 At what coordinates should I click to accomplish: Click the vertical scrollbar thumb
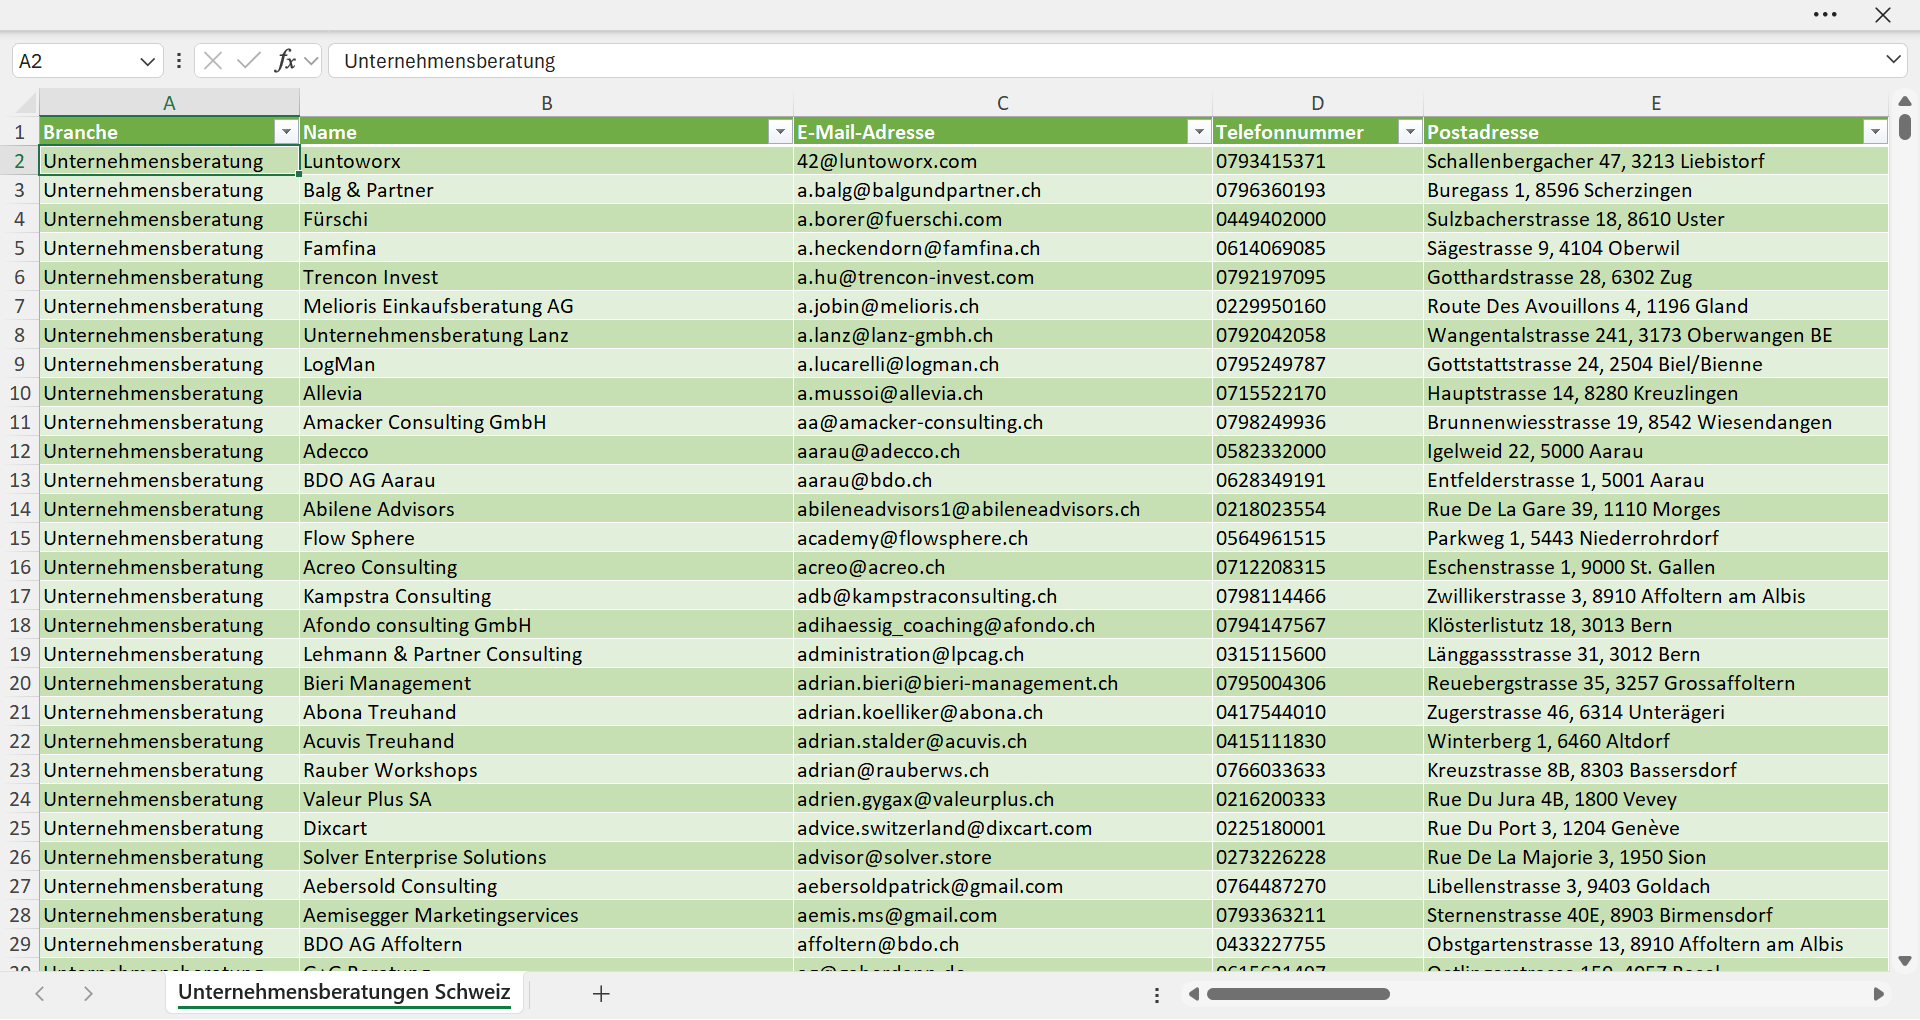(1905, 127)
